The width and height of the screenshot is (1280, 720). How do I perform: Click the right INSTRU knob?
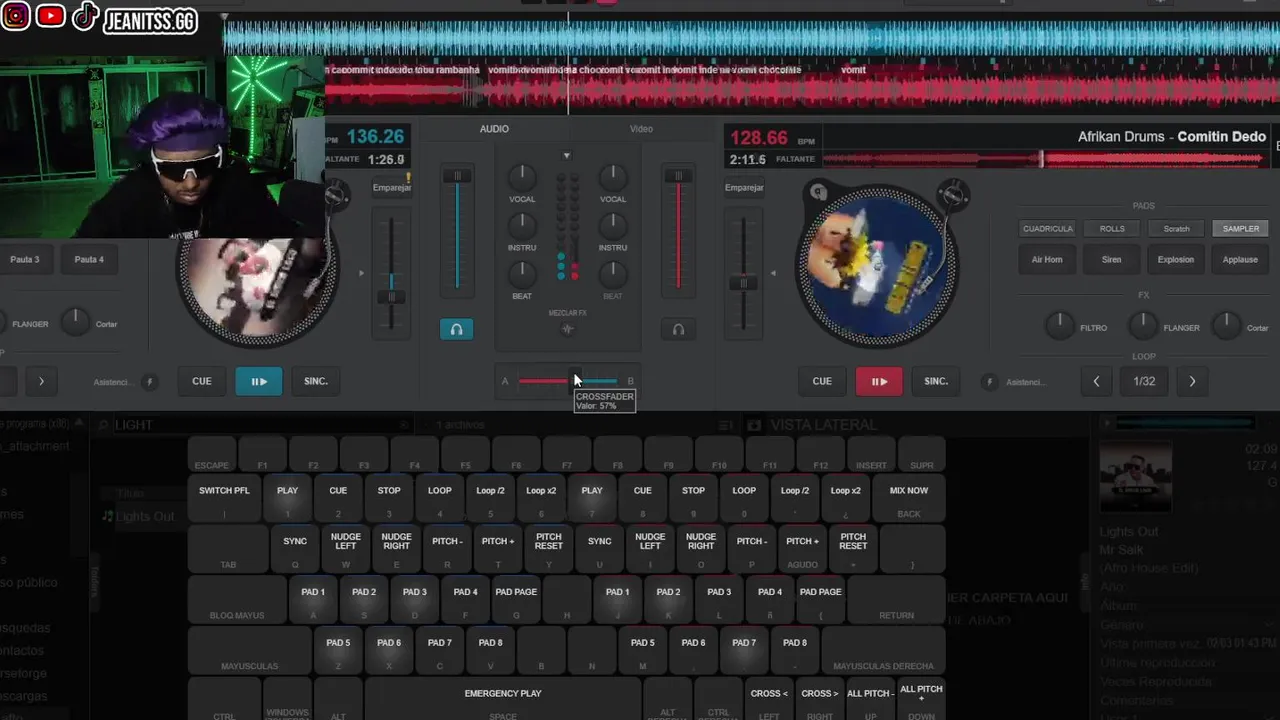613,226
